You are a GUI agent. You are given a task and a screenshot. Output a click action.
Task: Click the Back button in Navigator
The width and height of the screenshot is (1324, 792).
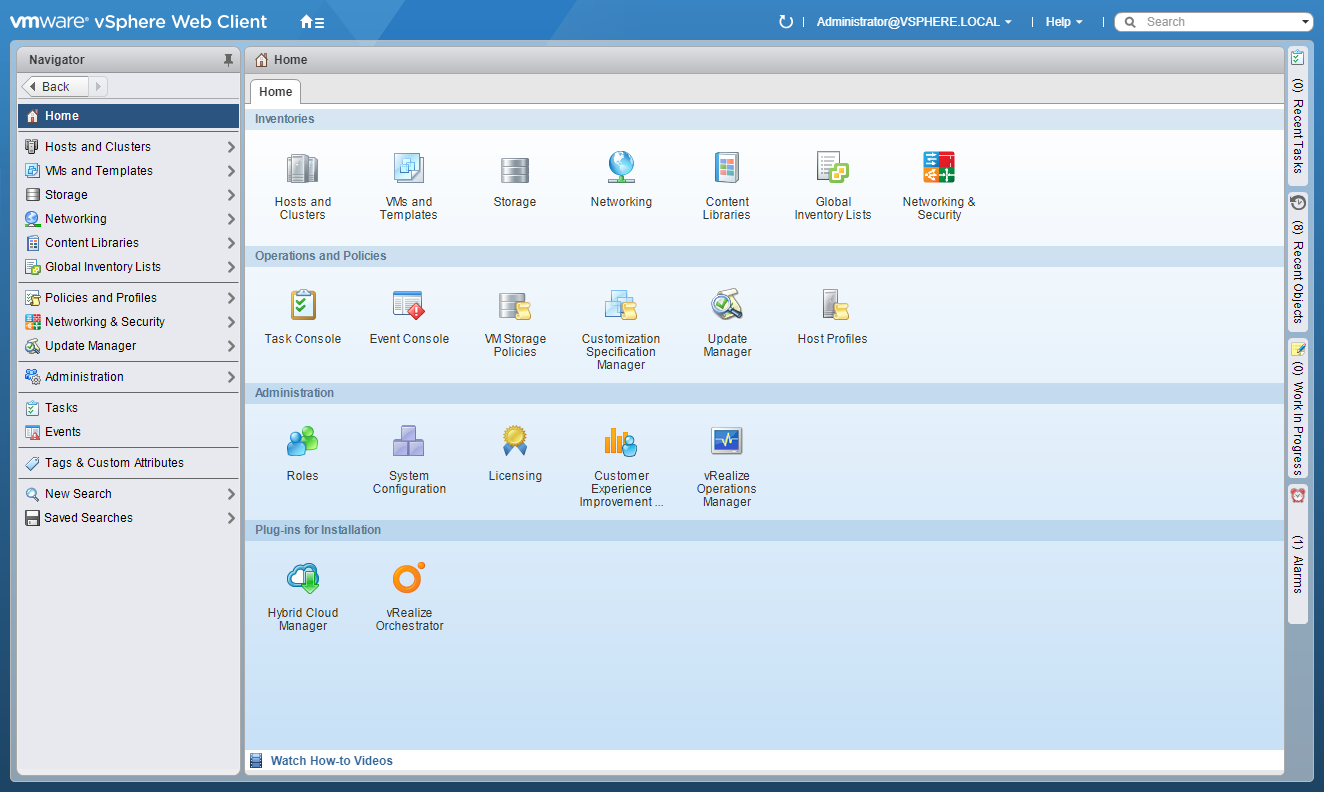pyautogui.click(x=55, y=87)
